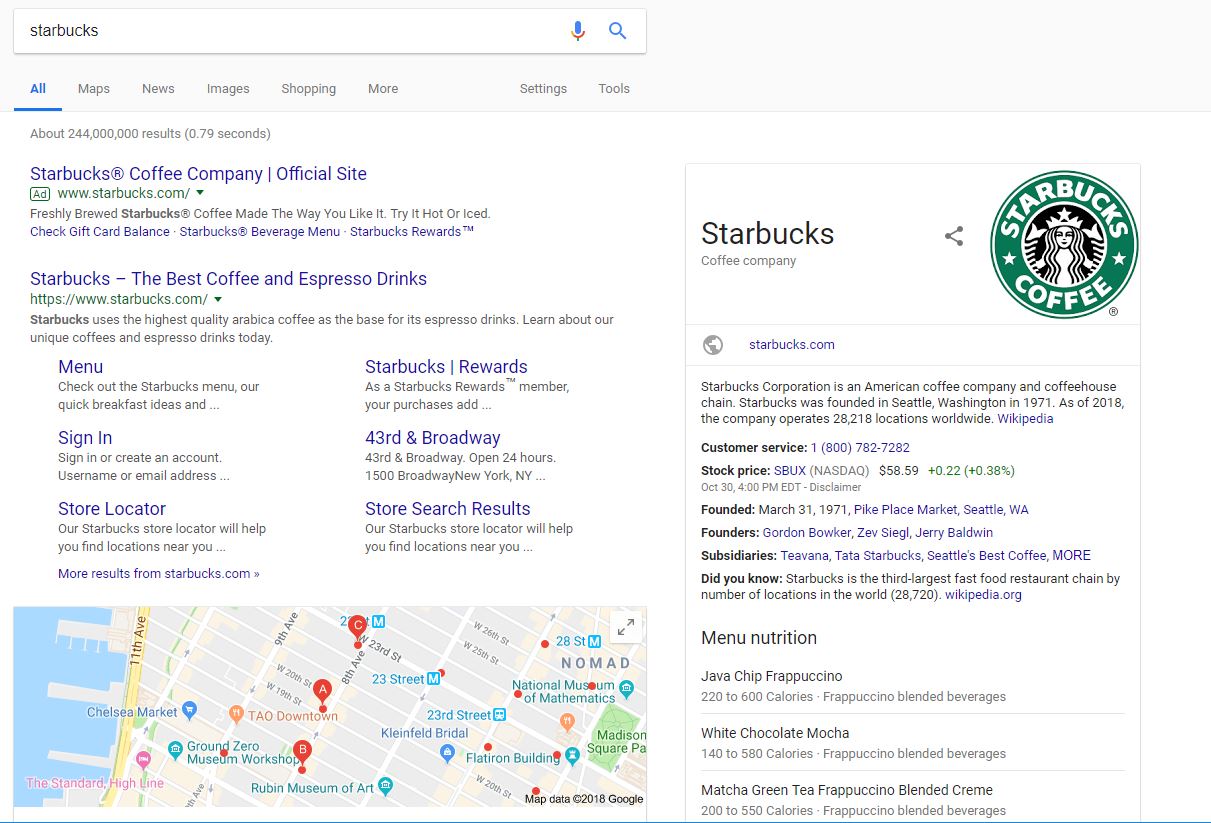Open the Starbucks | Rewards sitelink
The width and height of the screenshot is (1211, 823).
click(x=446, y=367)
